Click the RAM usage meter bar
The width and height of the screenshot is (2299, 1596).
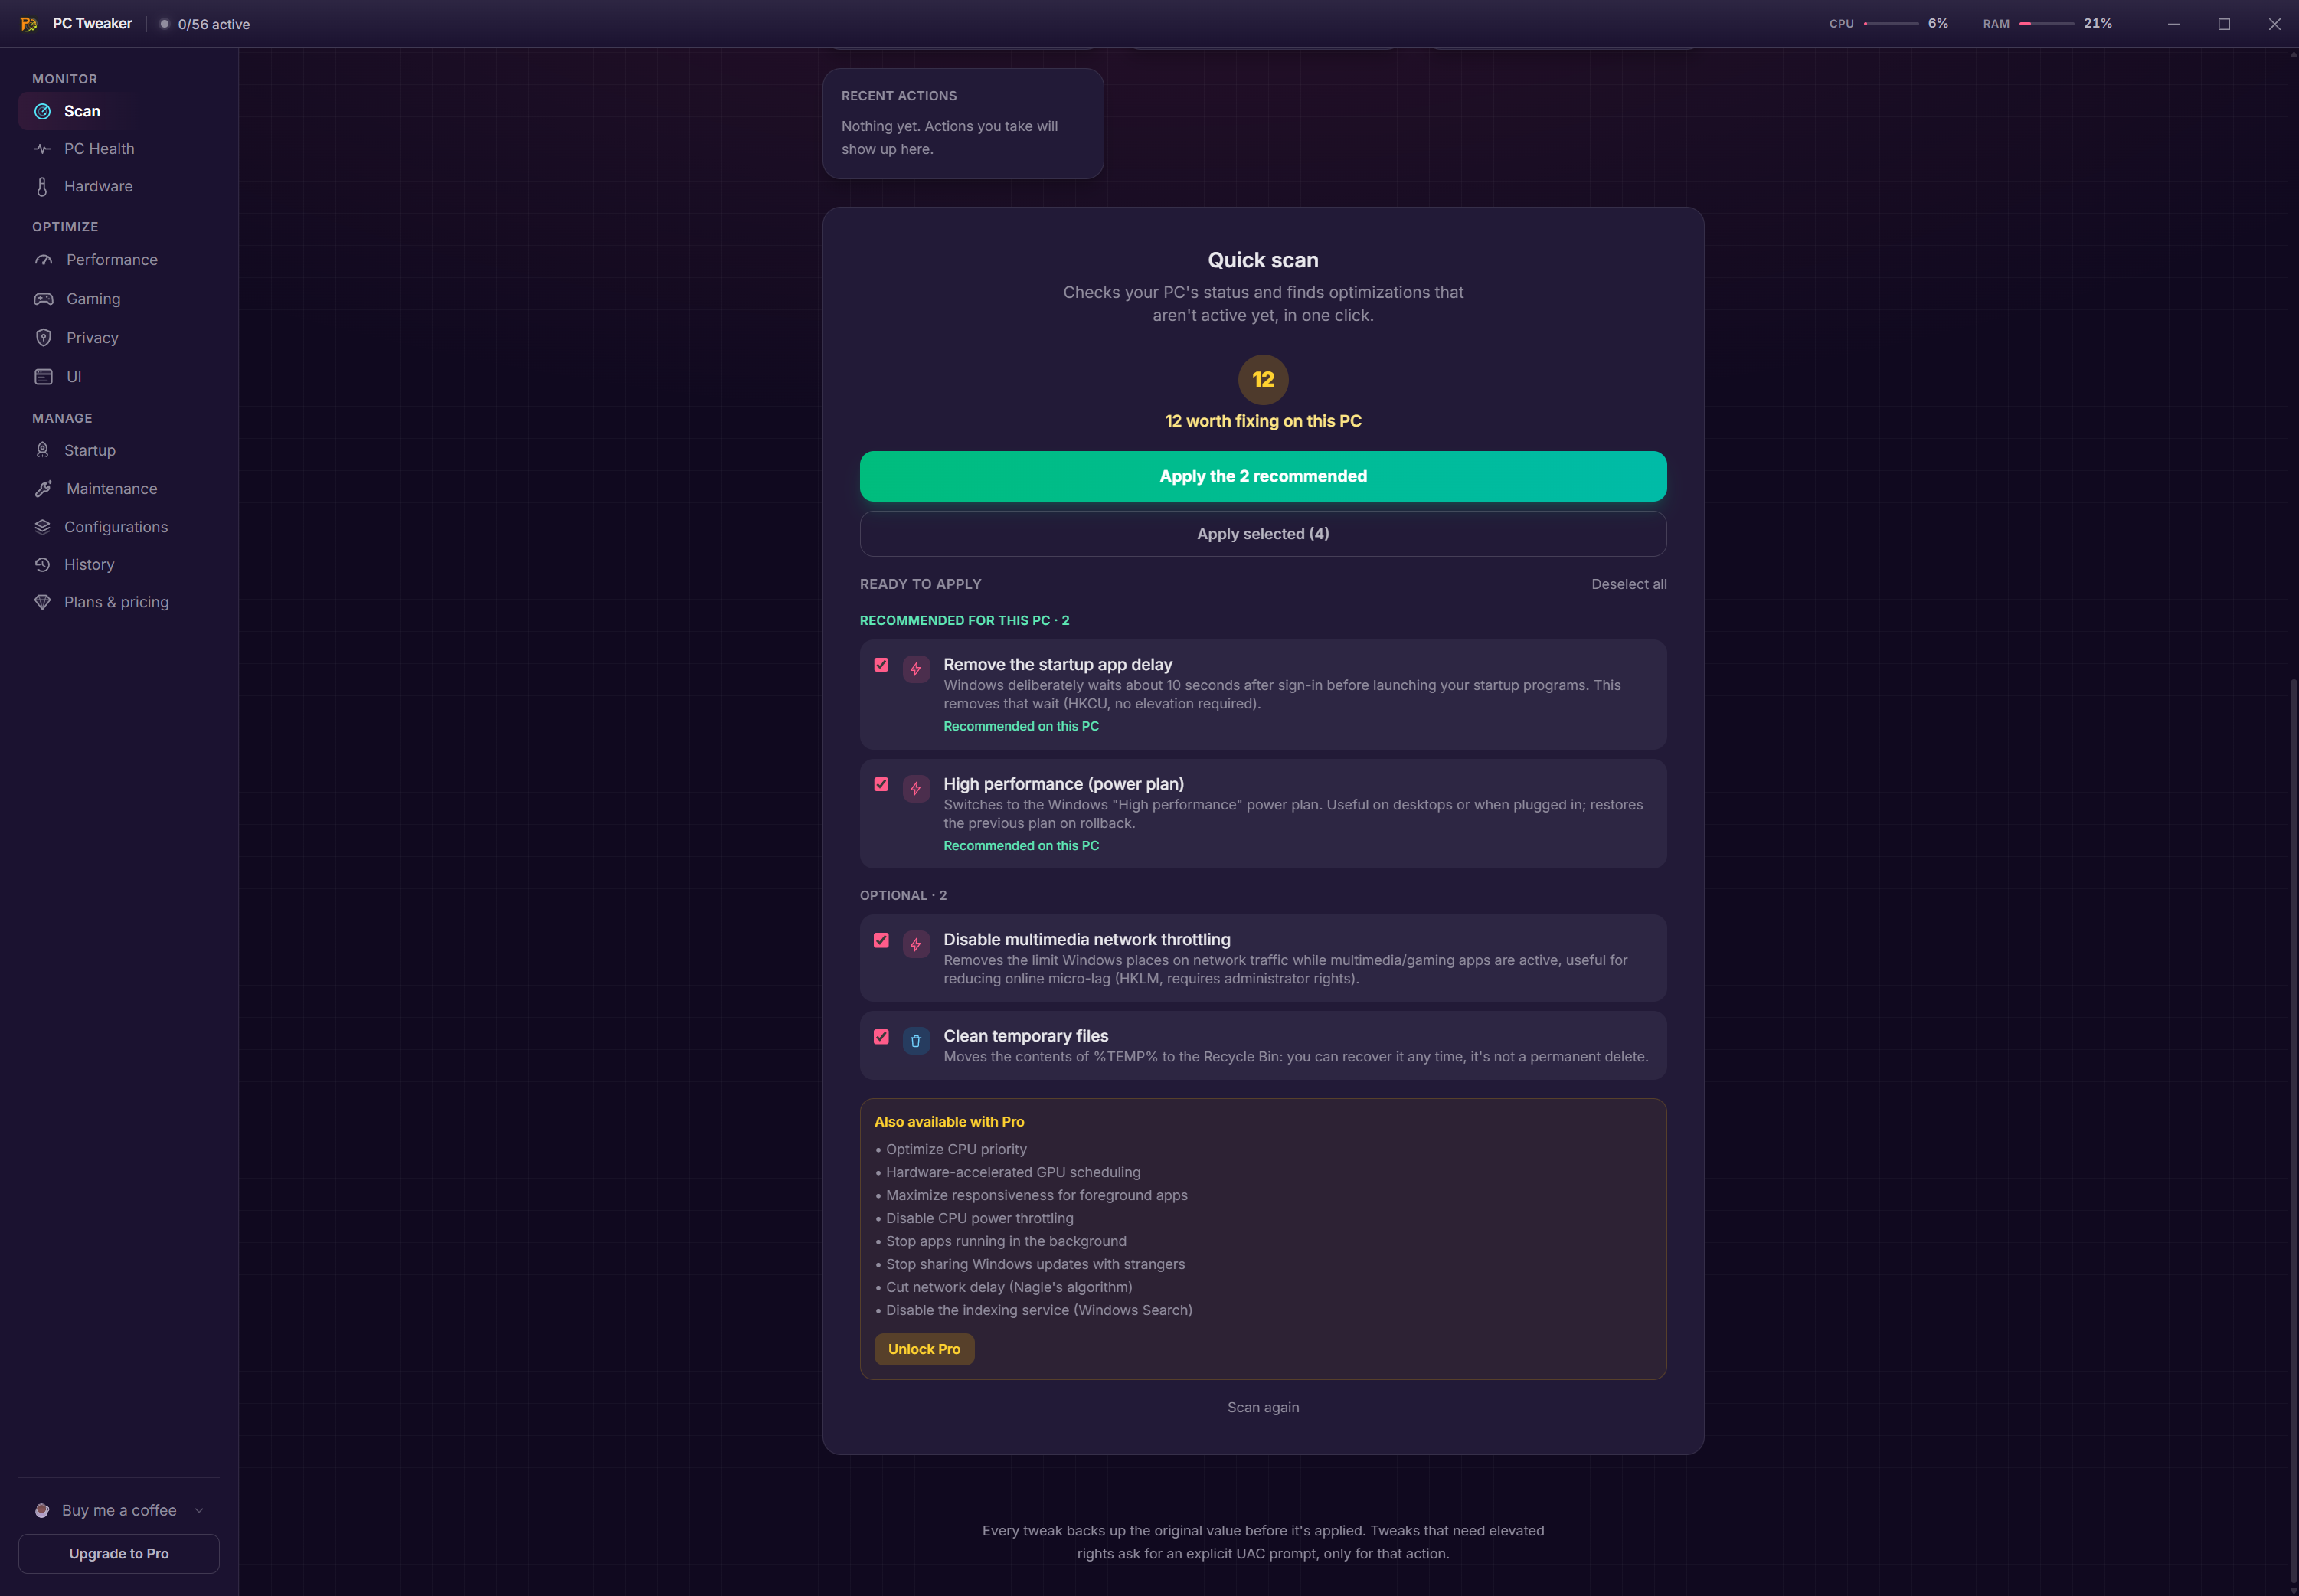[x=2047, y=23]
